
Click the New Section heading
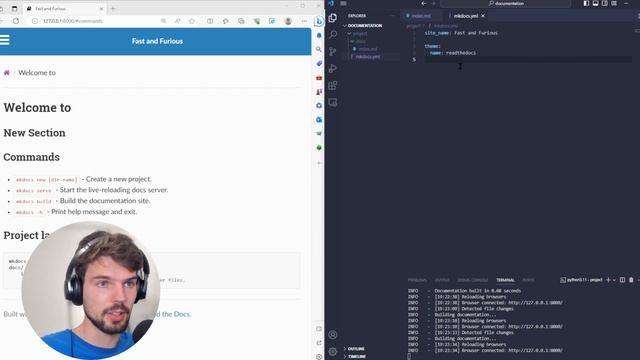pyautogui.click(x=34, y=133)
